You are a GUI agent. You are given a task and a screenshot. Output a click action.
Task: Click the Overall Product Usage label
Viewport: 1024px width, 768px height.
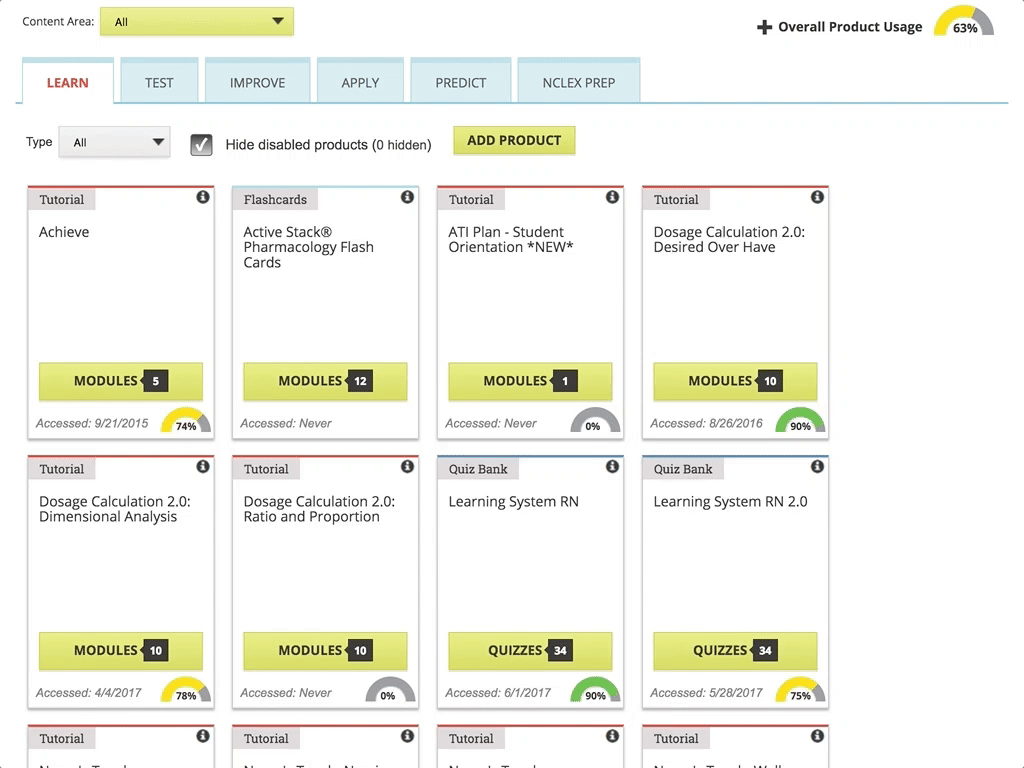tap(850, 27)
